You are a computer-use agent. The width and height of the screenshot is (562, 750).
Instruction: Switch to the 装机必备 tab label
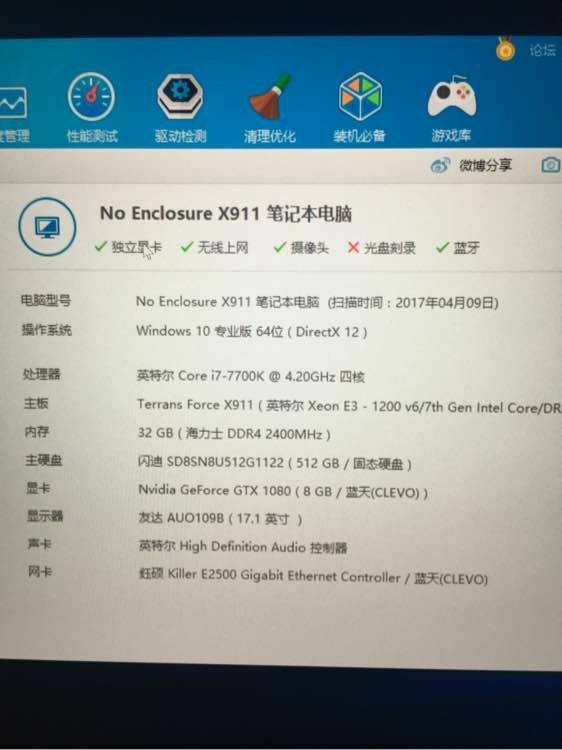pyautogui.click(x=360, y=137)
